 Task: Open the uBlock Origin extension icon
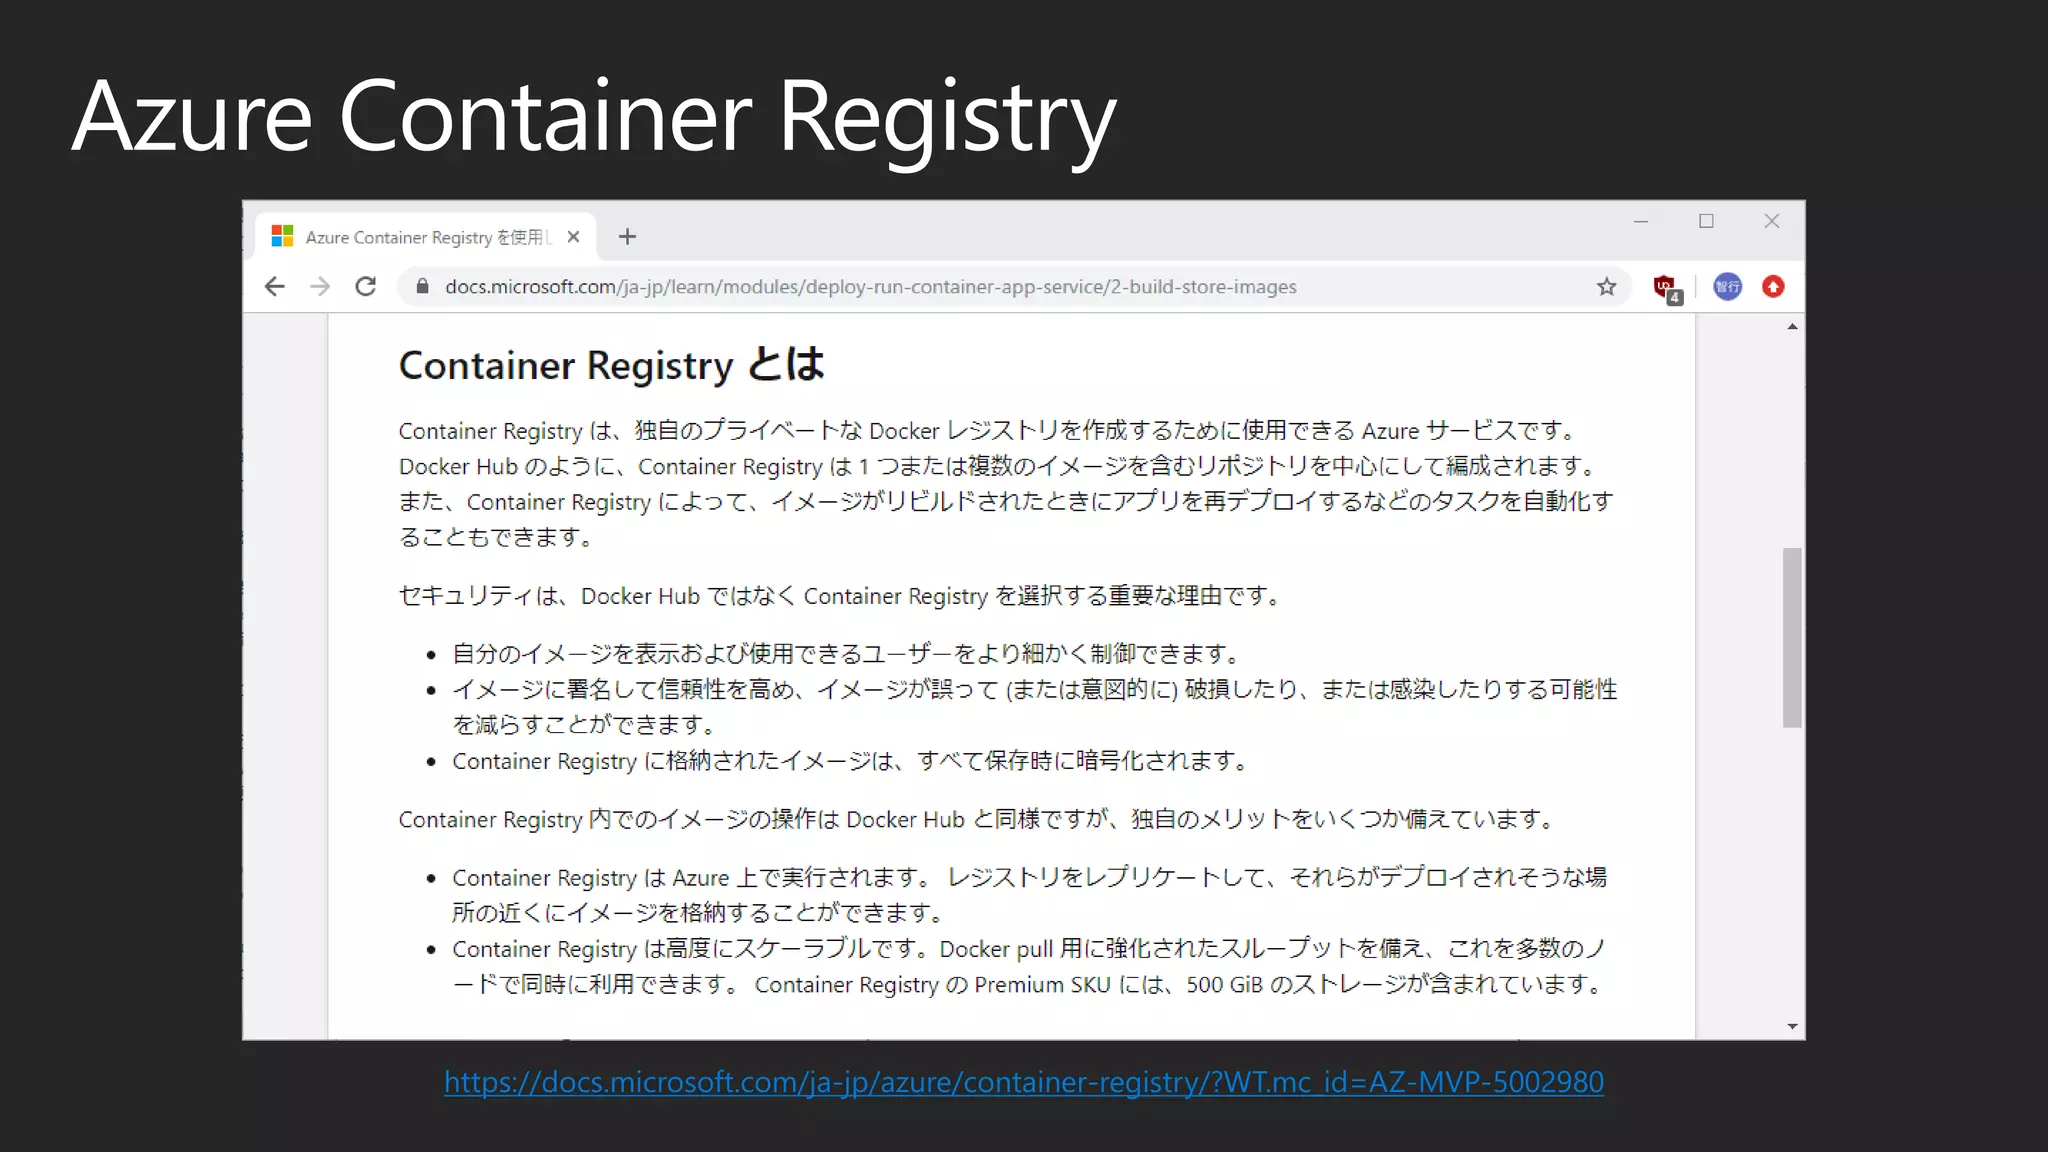pyautogui.click(x=1667, y=288)
